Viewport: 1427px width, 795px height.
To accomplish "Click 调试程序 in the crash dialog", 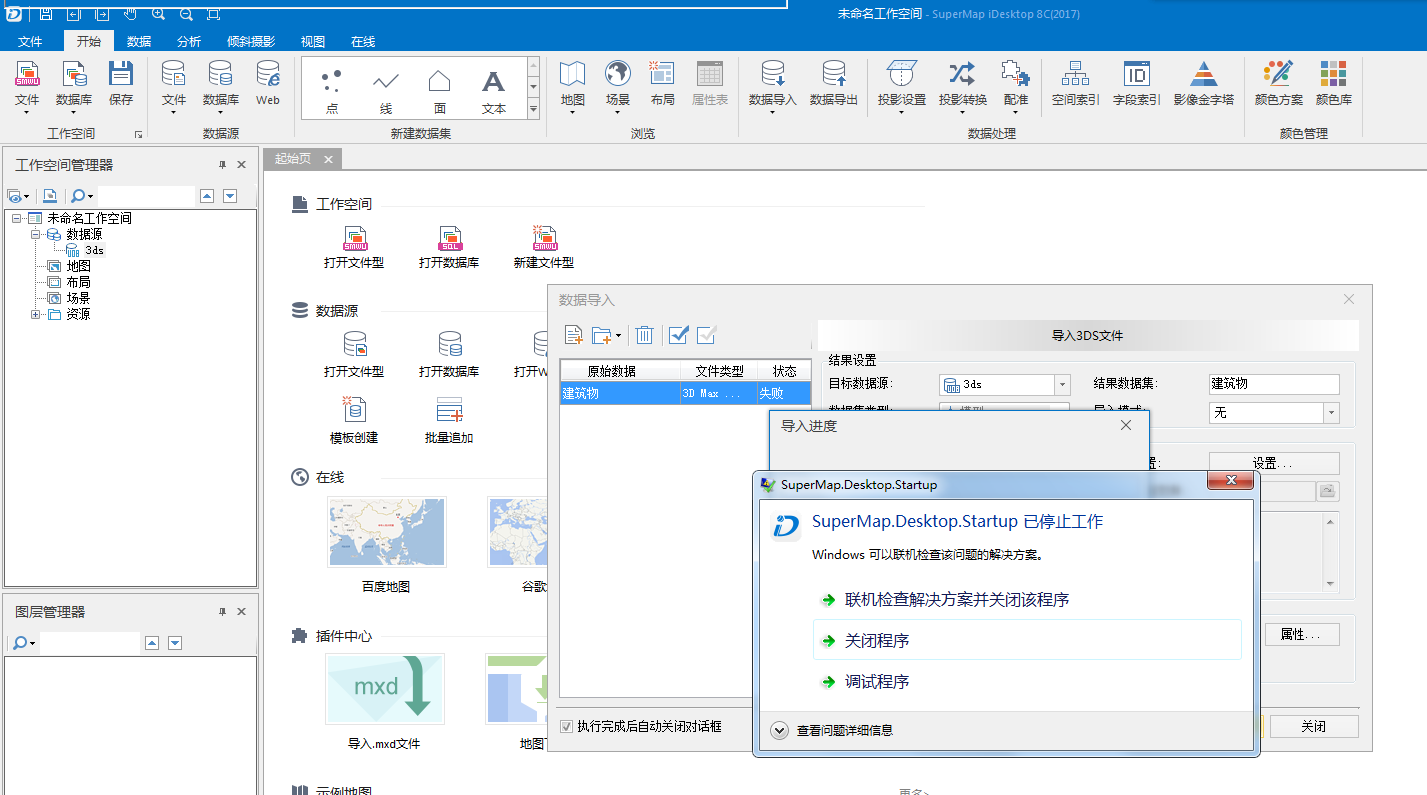I will click(1027, 681).
